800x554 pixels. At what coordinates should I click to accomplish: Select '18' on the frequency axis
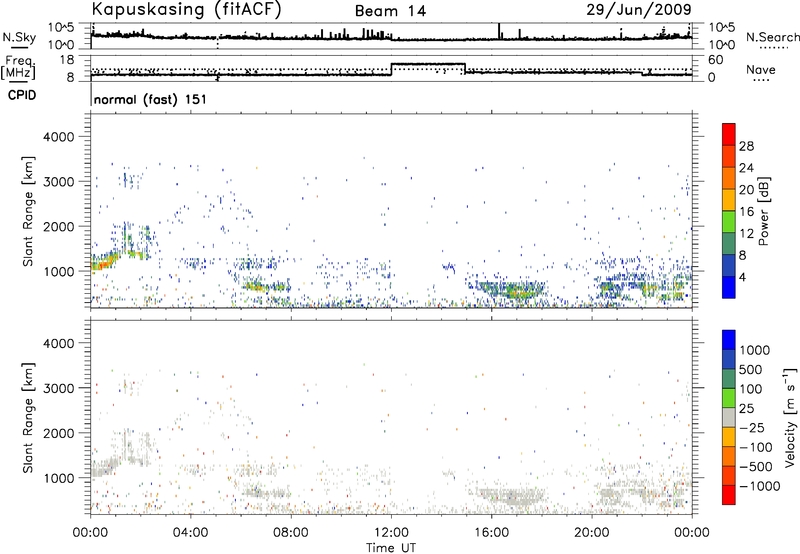(67, 60)
